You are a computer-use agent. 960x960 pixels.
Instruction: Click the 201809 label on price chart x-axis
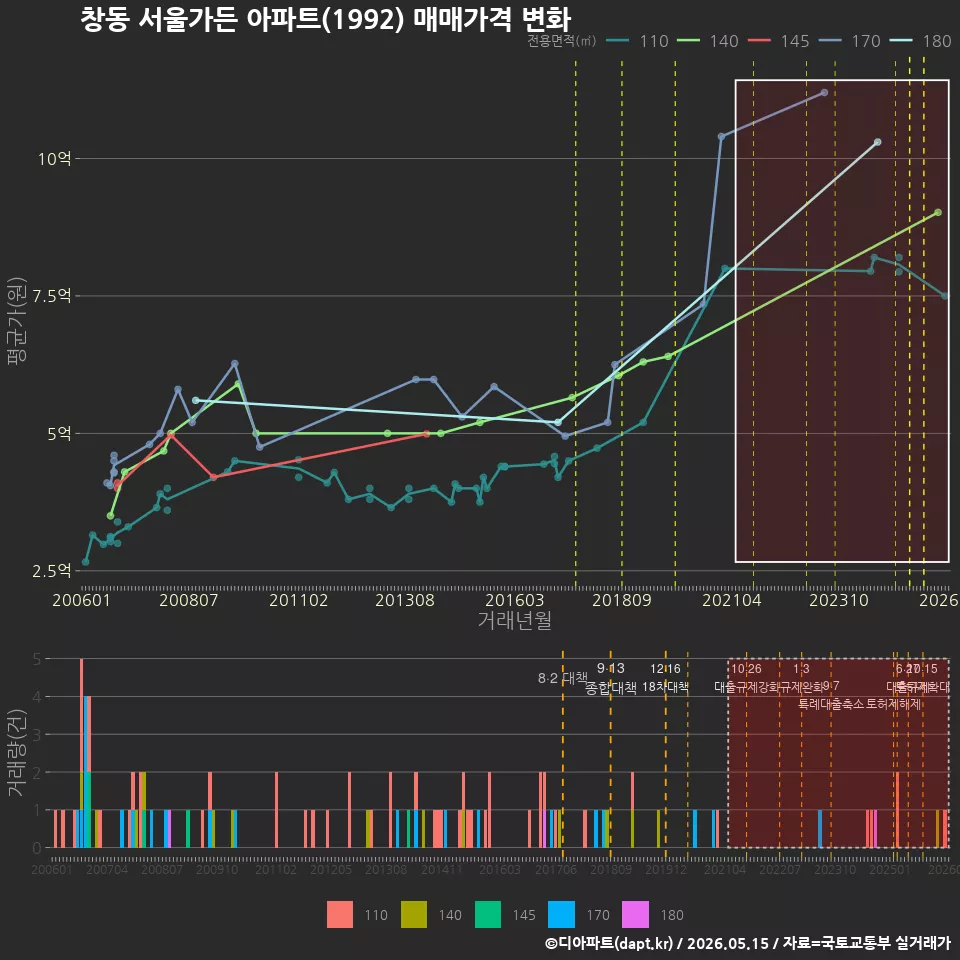[x=621, y=600]
